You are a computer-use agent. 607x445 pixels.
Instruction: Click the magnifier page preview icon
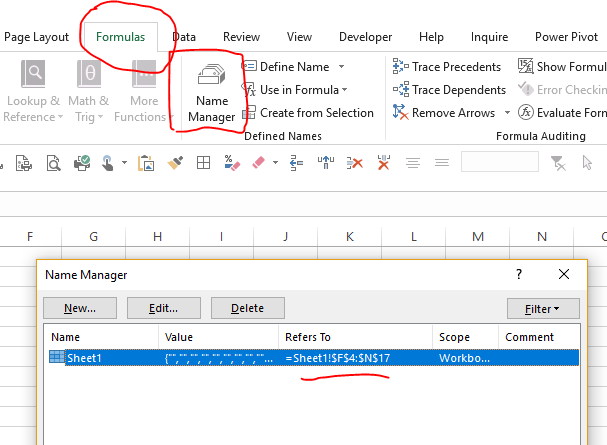53,163
